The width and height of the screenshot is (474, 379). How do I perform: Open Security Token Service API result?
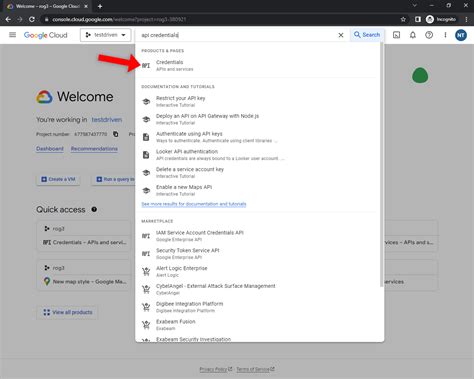point(257,253)
